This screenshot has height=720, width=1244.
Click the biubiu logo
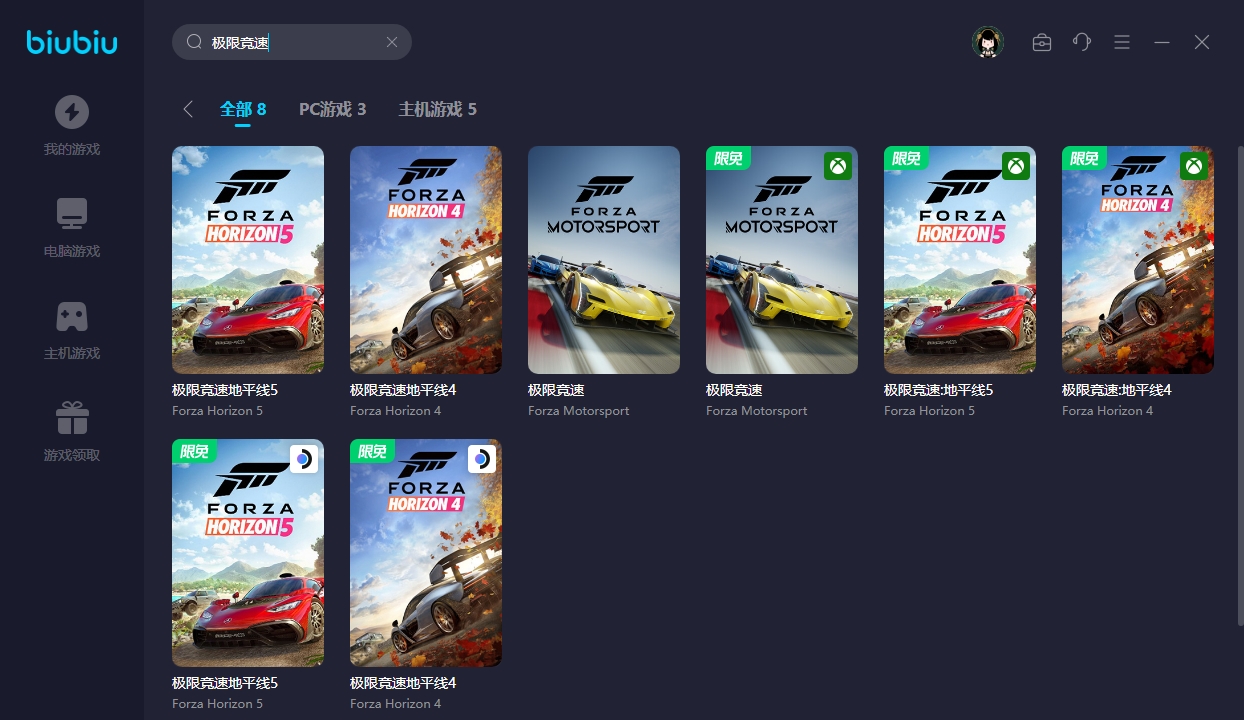point(72,42)
